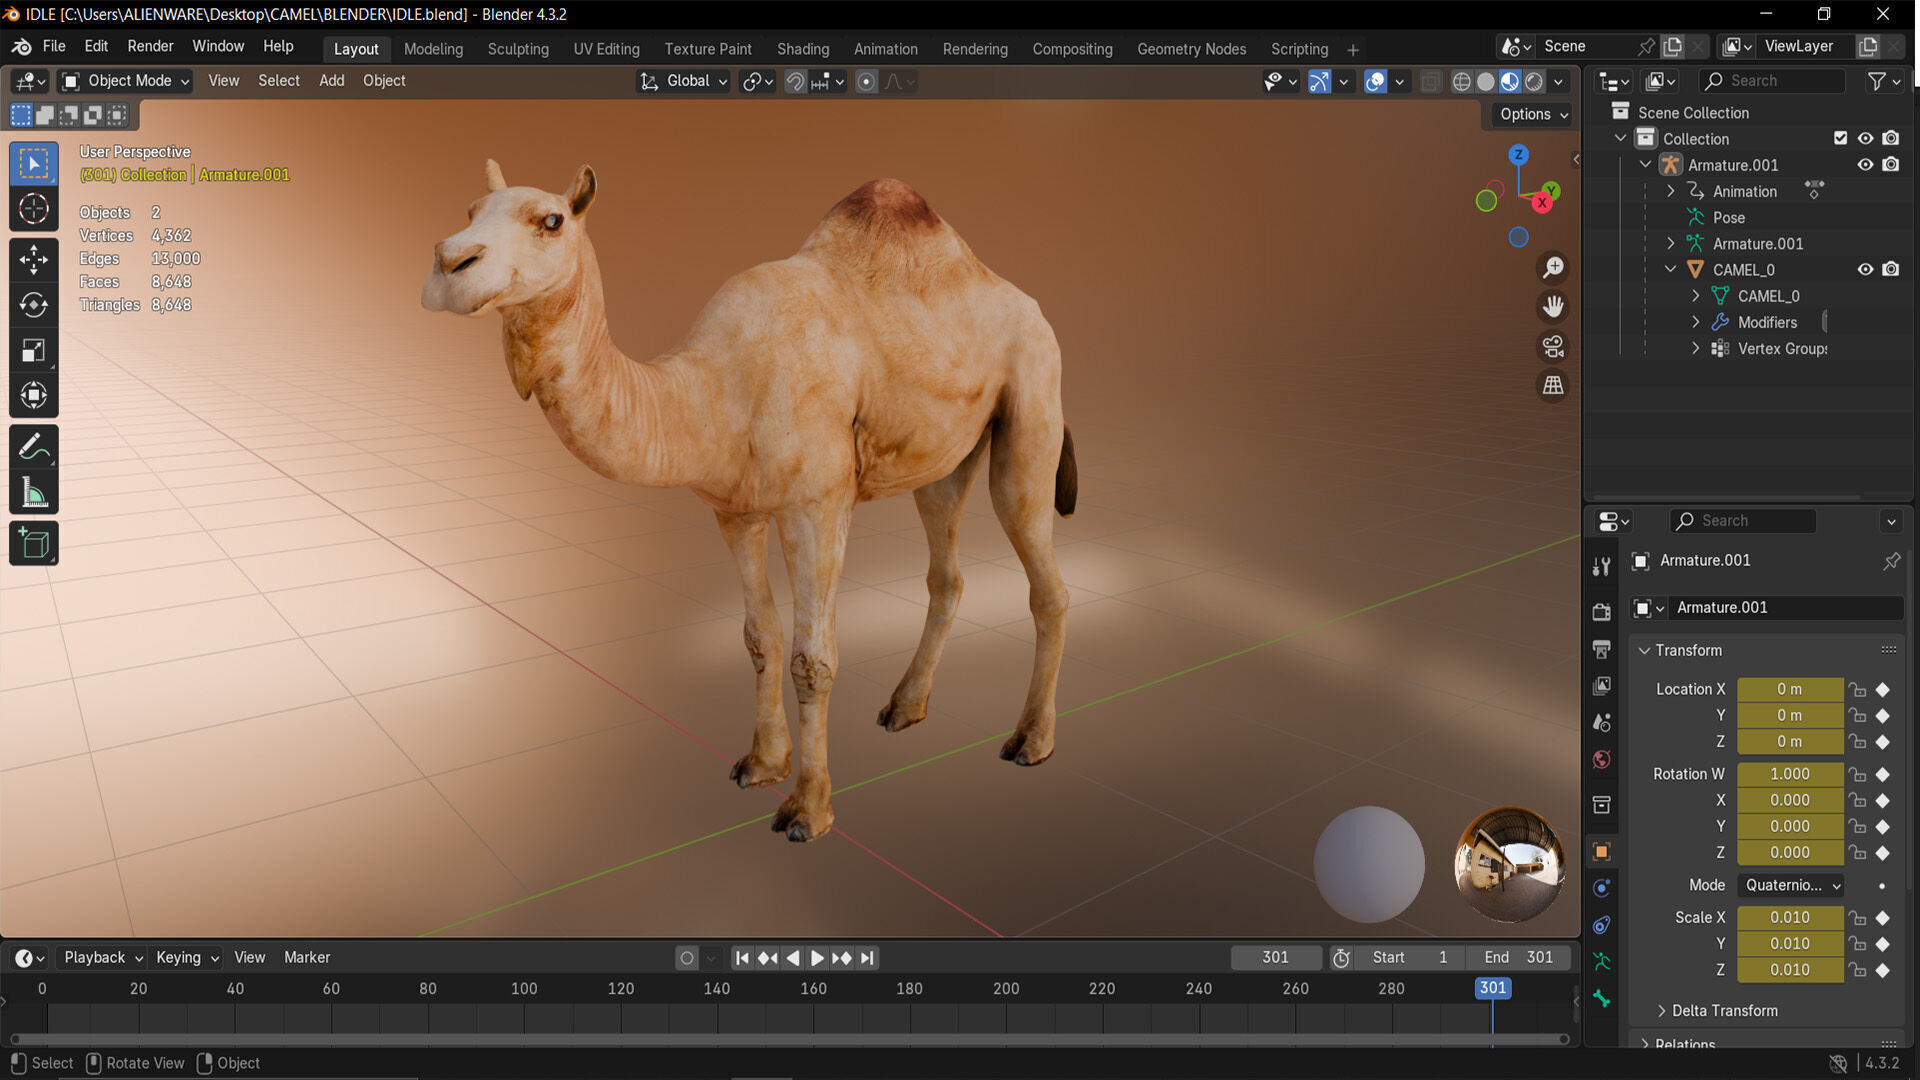Open the World properties tab
This screenshot has width=1920, height=1080.
click(1602, 760)
